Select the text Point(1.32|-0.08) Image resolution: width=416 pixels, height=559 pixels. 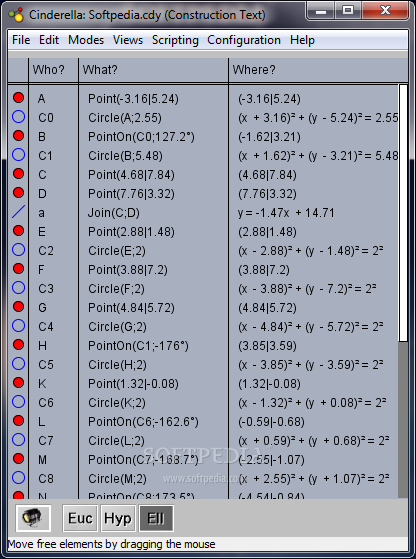click(x=133, y=384)
